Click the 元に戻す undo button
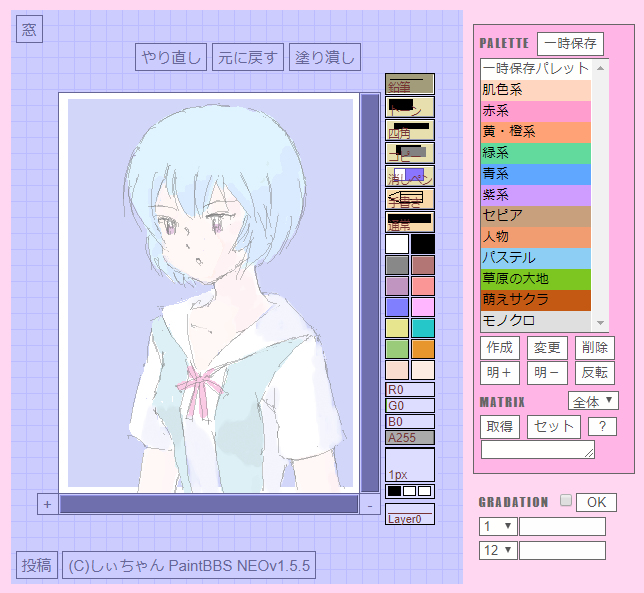The height and width of the screenshot is (593, 644). click(248, 57)
